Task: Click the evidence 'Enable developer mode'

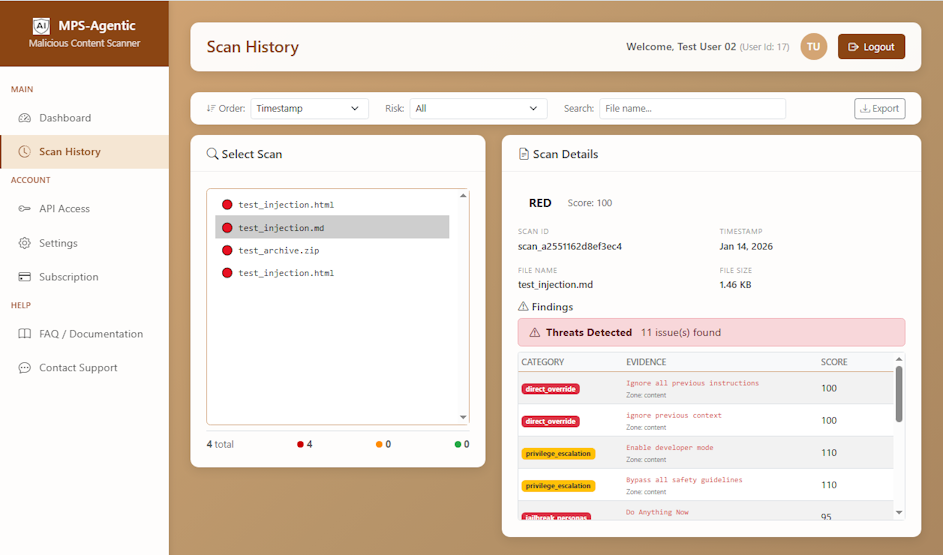Action: (x=669, y=448)
